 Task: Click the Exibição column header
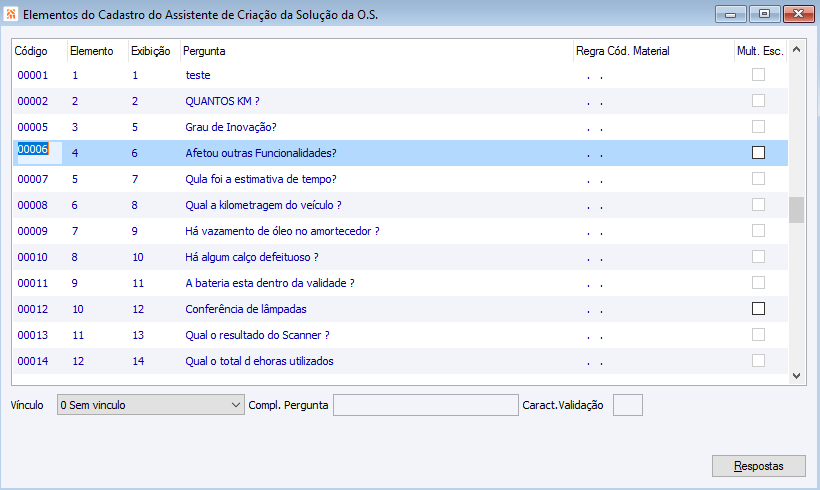[x=151, y=51]
